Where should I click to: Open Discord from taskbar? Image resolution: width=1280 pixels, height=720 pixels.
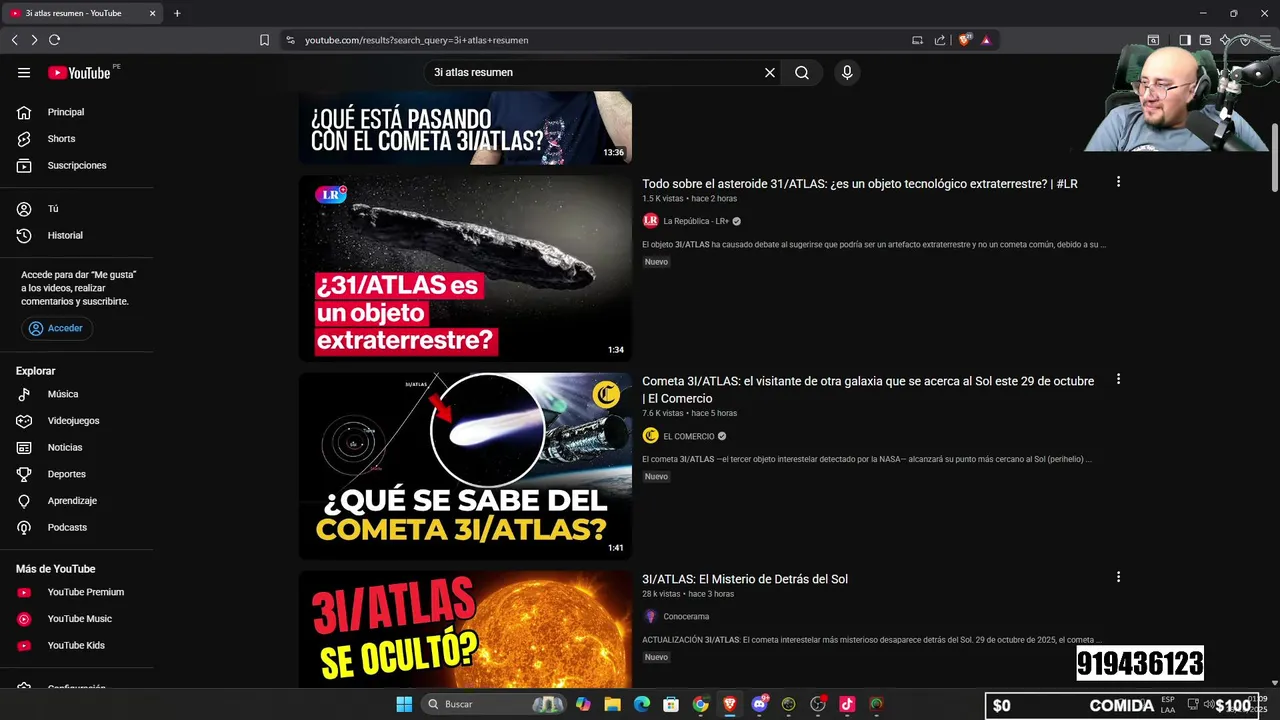(759, 704)
